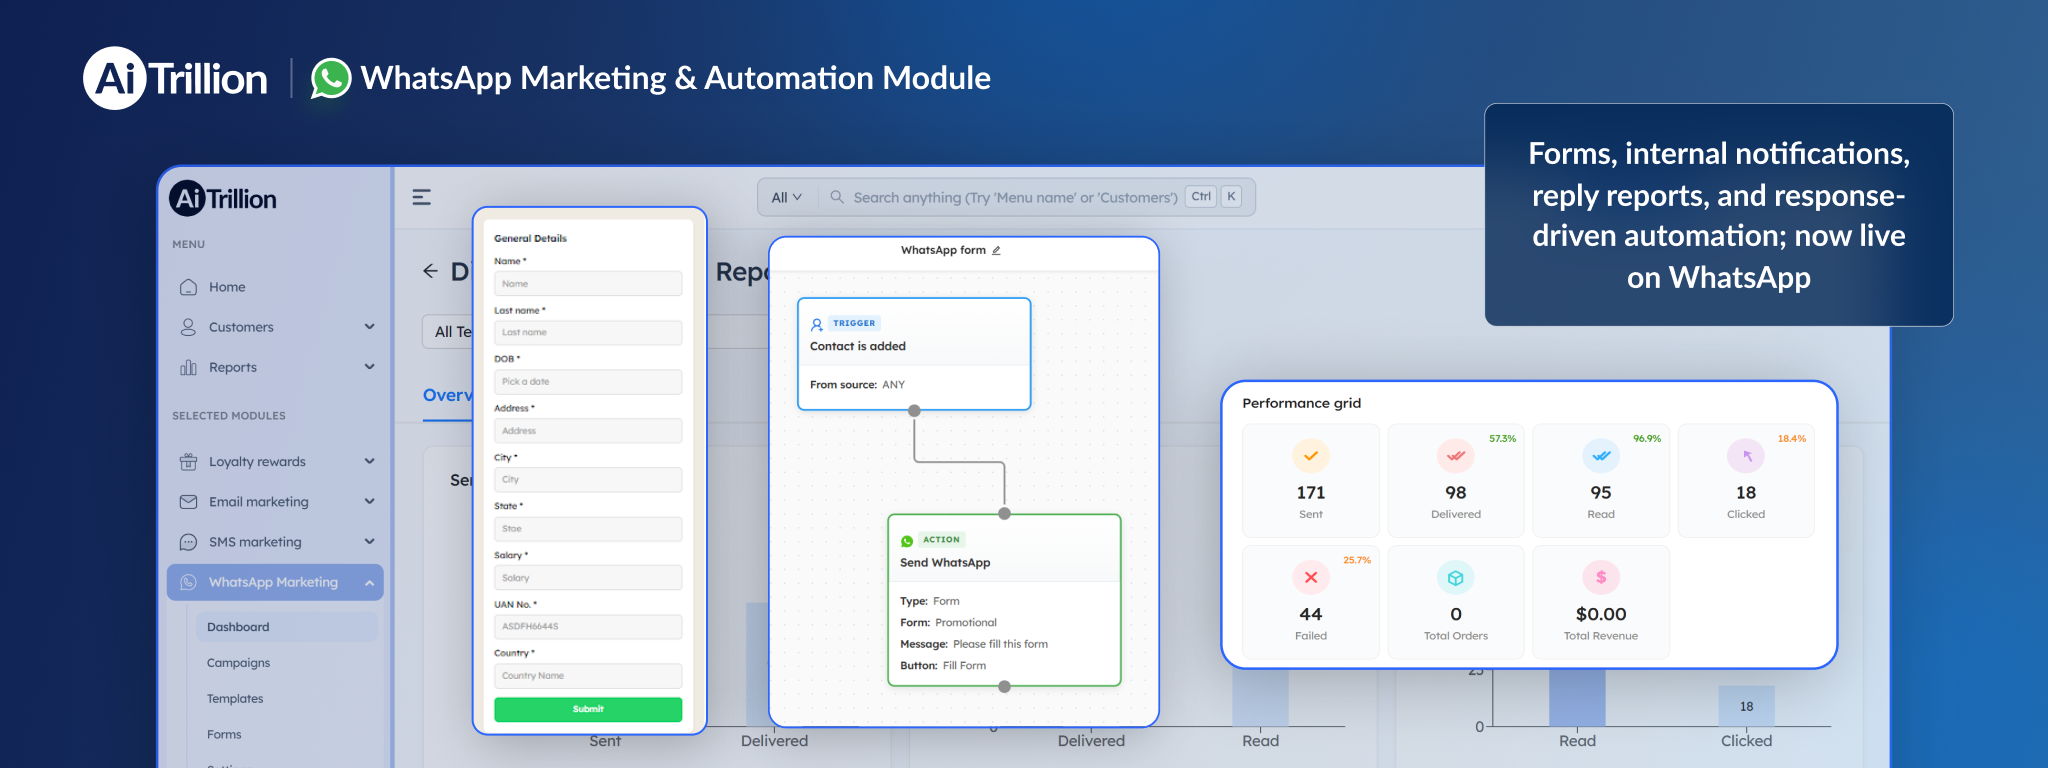Open the Templates submenu item
Screen dimensions: 2048x768
235,699
